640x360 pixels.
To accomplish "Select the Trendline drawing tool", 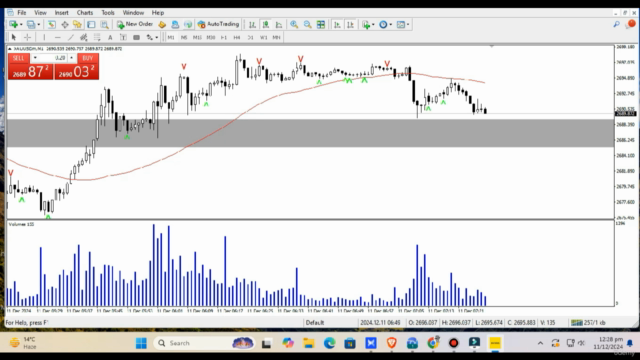I will click(71, 37).
